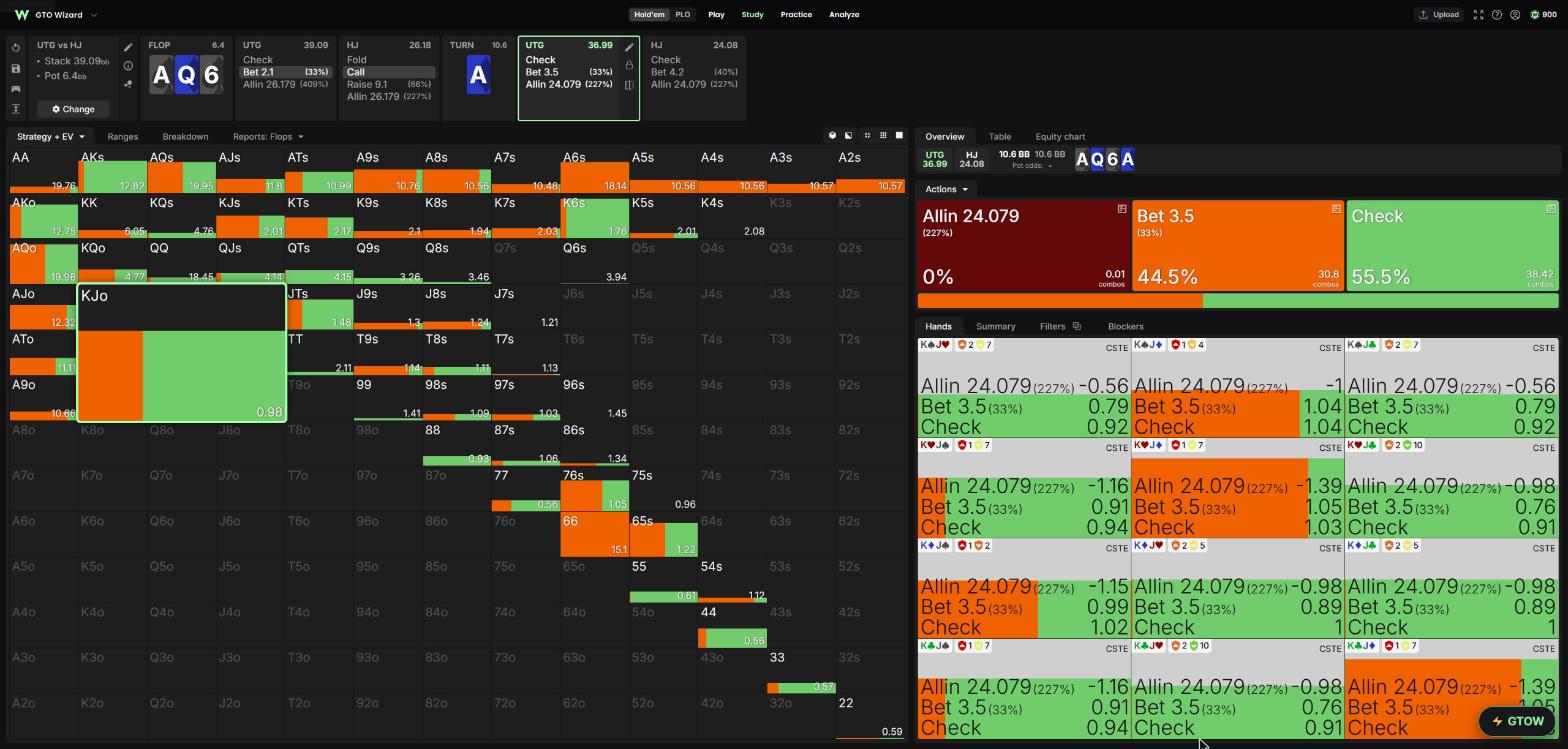Open the info icon beside UTG vs HJ

pyautogui.click(x=128, y=66)
